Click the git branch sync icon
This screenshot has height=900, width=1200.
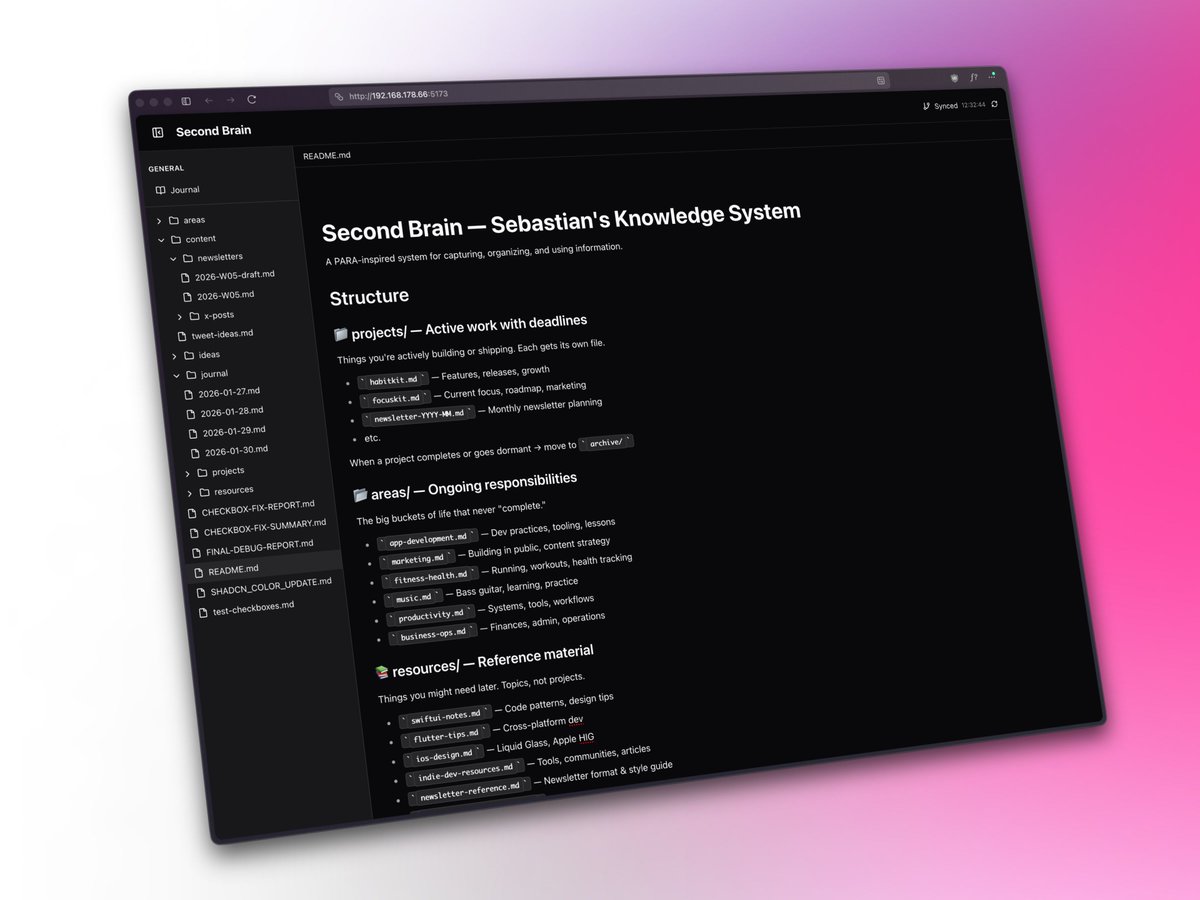click(x=926, y=106)
